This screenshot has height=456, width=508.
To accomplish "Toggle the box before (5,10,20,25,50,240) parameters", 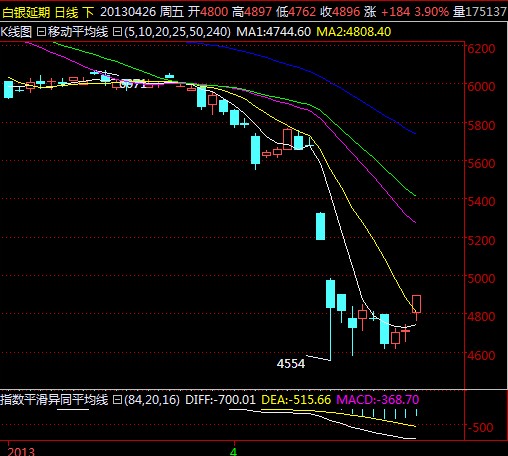I will tap(117, 32).
